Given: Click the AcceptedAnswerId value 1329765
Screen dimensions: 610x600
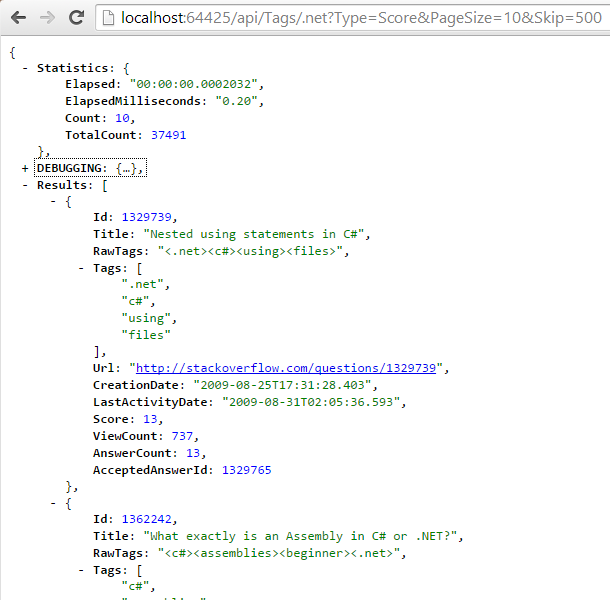Looking at the screenshot, I should tap(247, 470).
